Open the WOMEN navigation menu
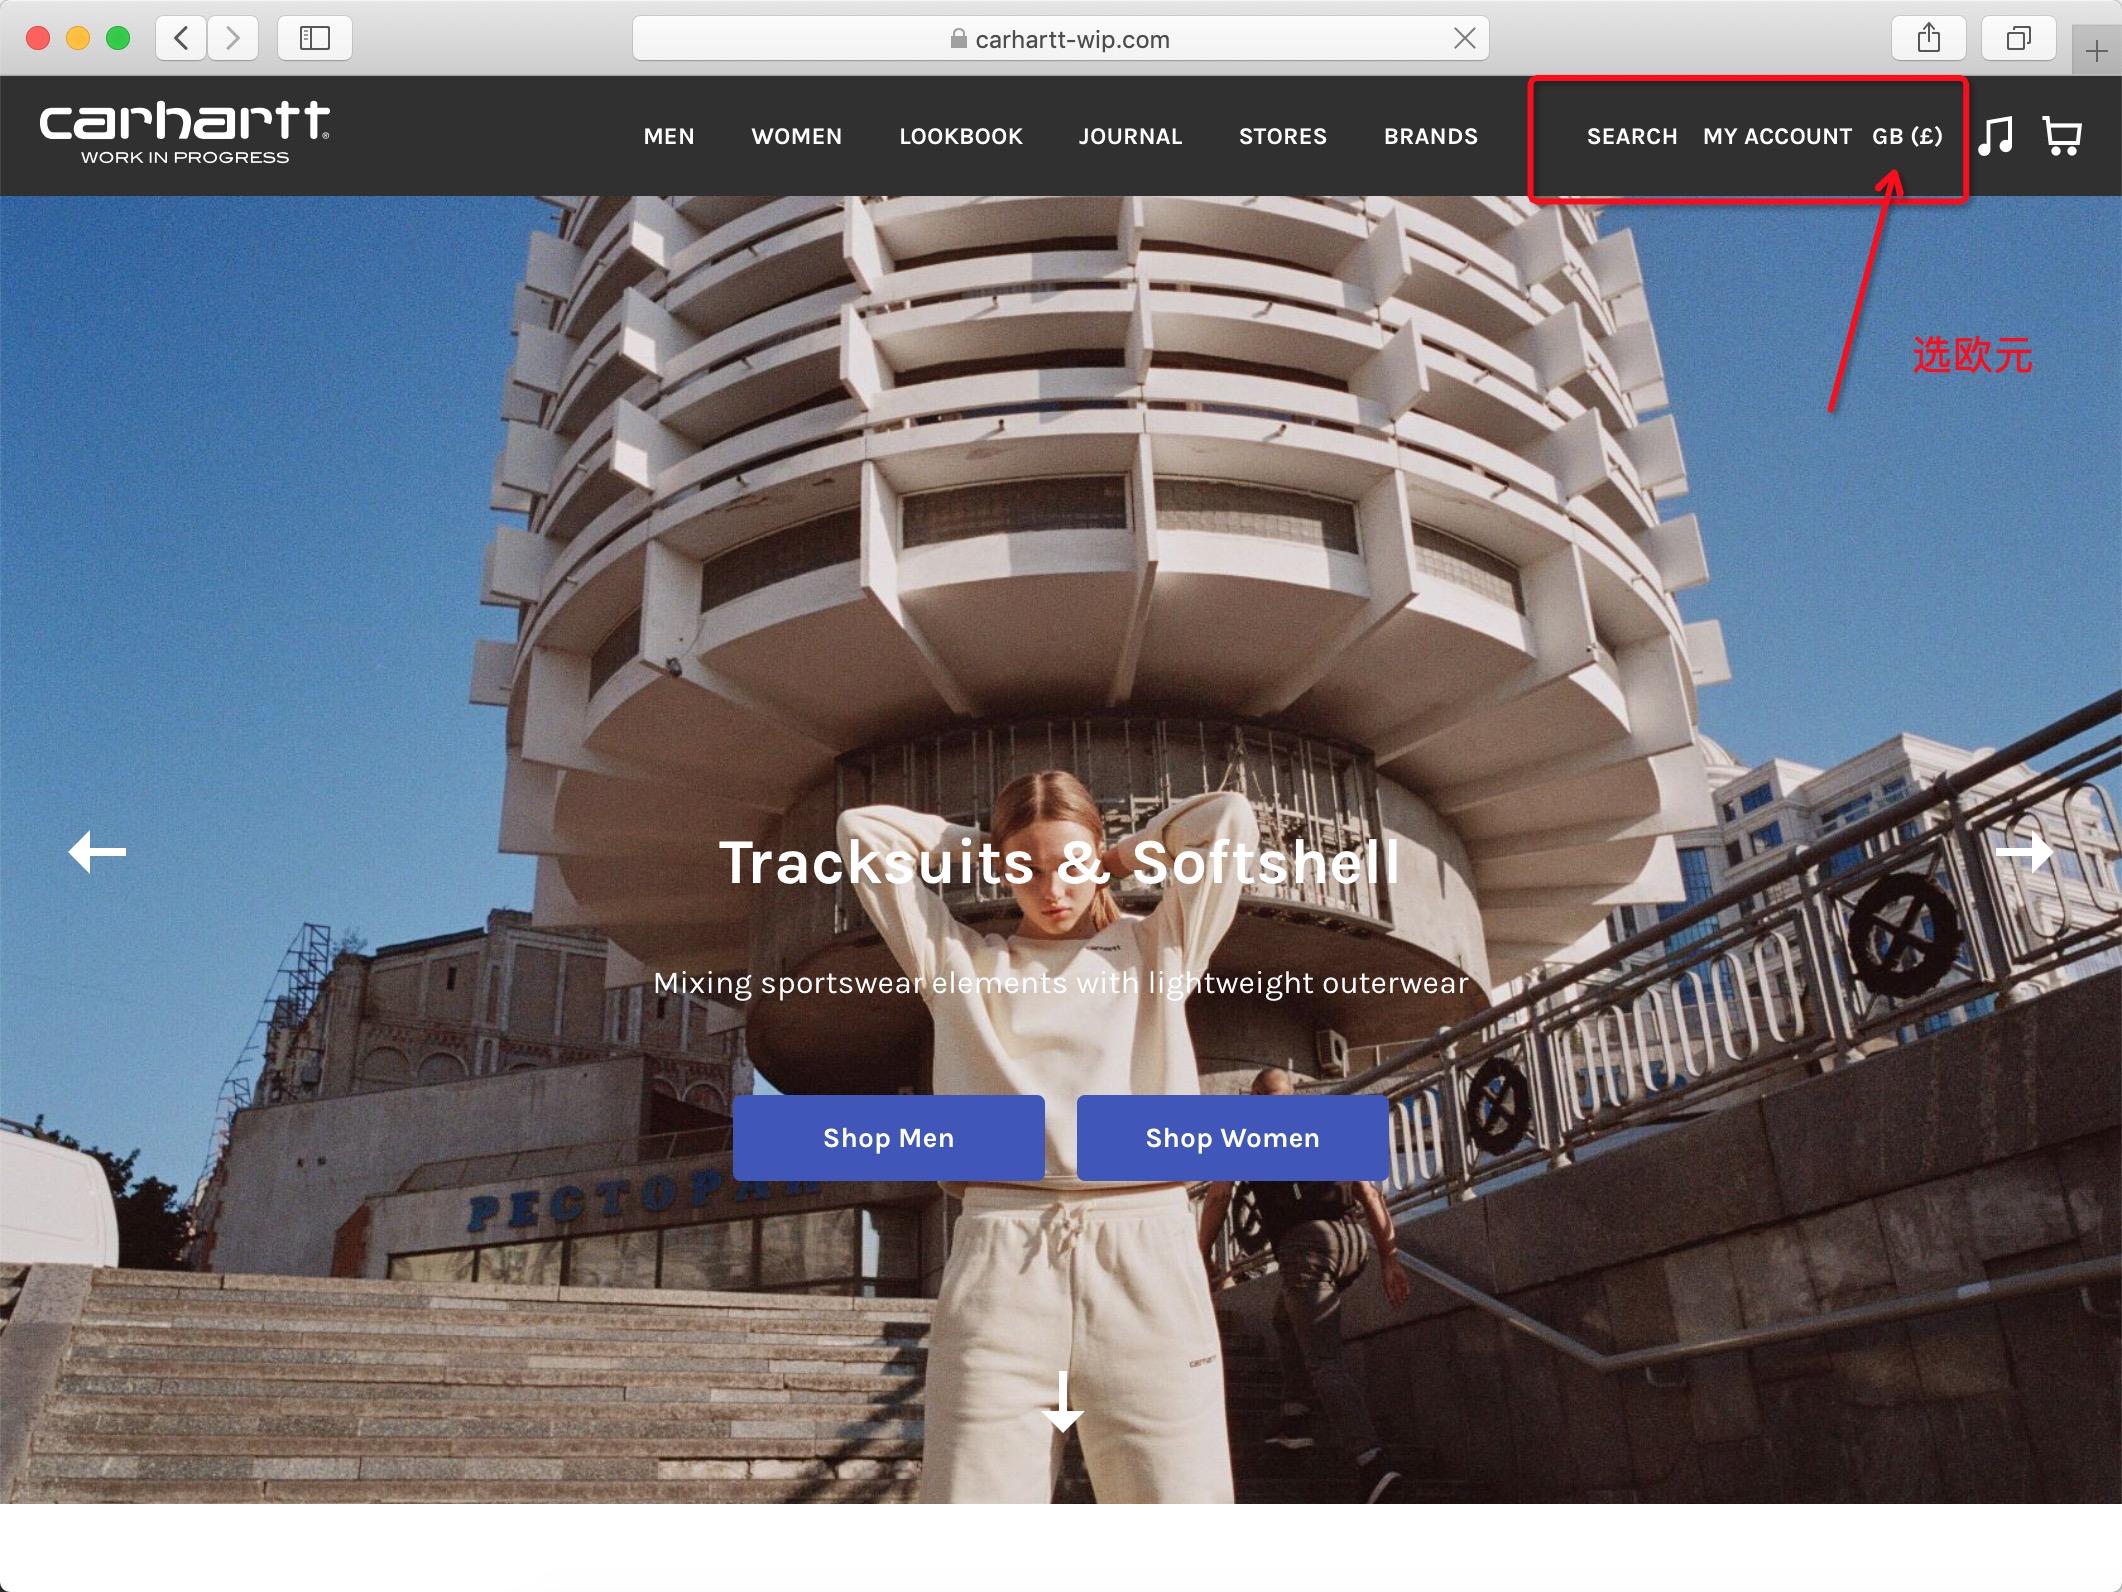 coord(796,136)
